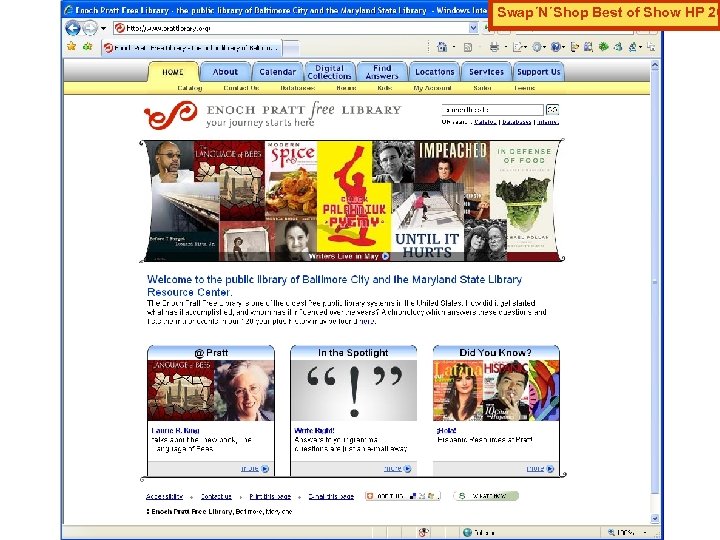Click the page scrollbar down arrow
Viewport: 720px width, 540px height.
pyautogui.click(x=655, y=519)
